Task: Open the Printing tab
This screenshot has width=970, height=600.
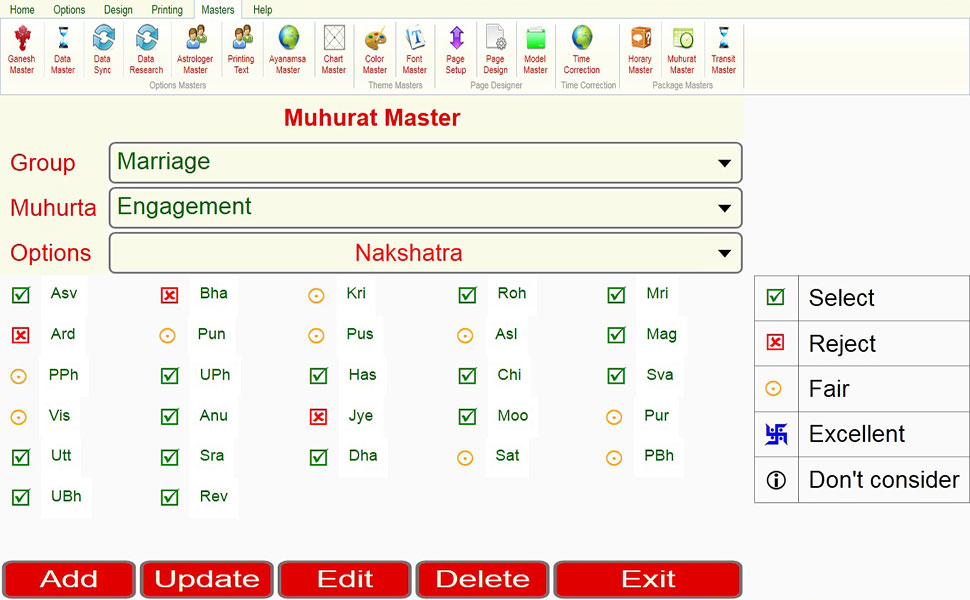Action: (167, 10)
